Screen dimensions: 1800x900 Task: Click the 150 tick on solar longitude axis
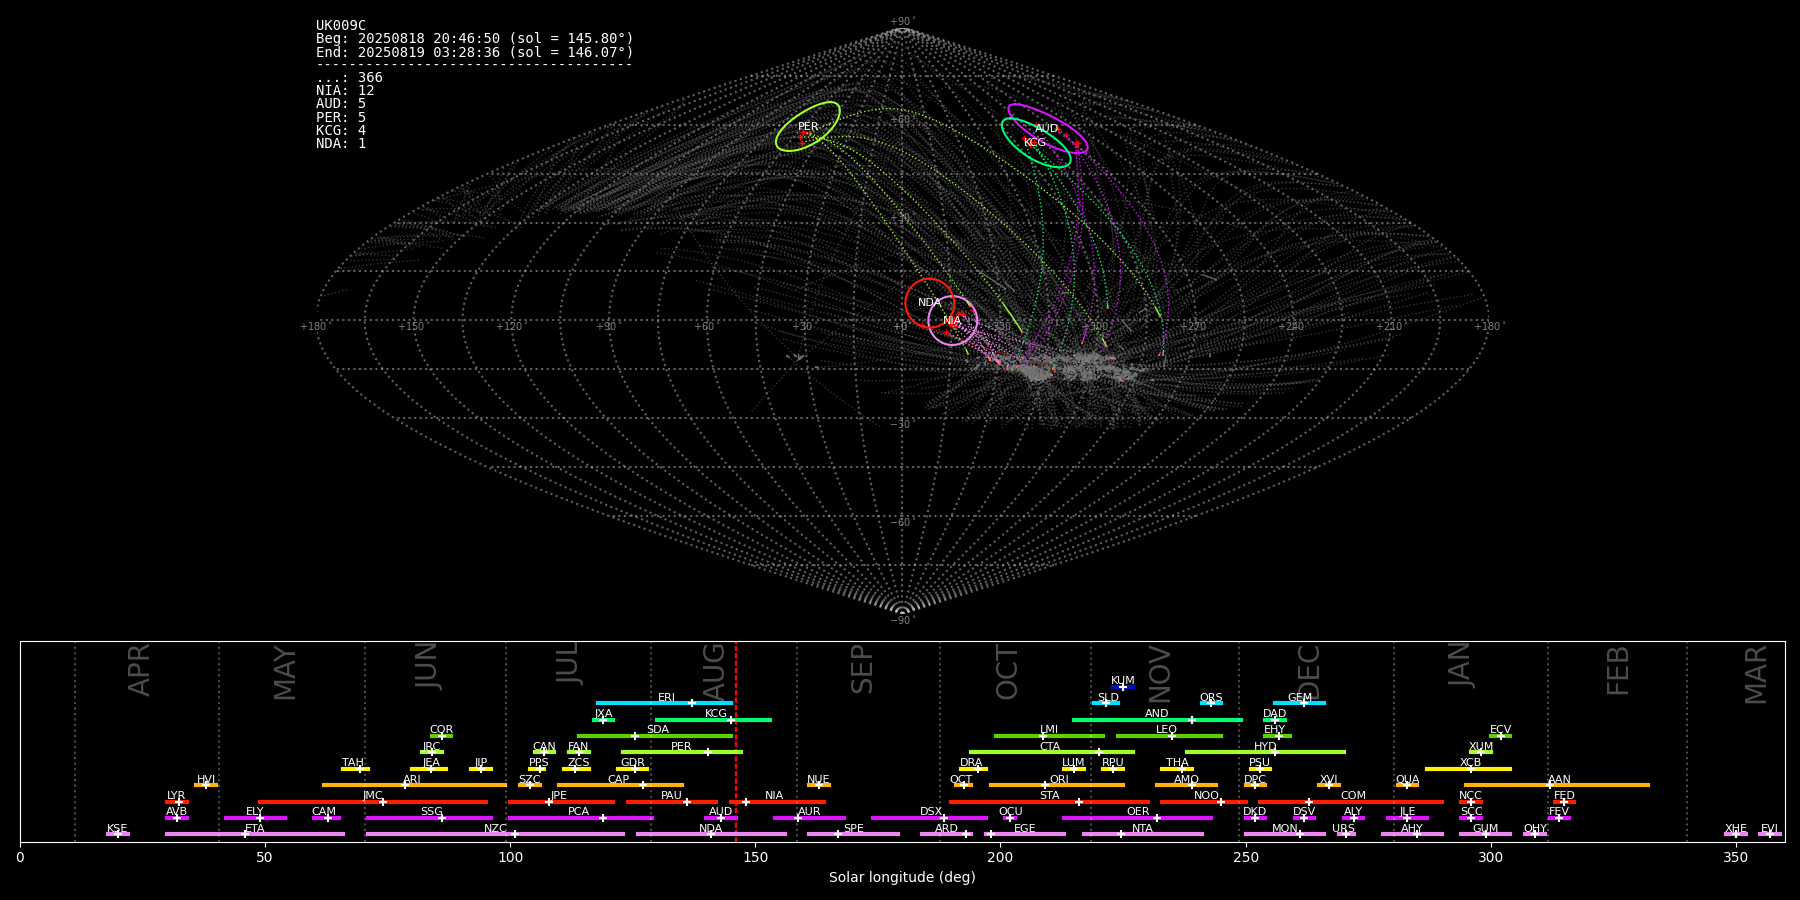(x=755, y=857)
